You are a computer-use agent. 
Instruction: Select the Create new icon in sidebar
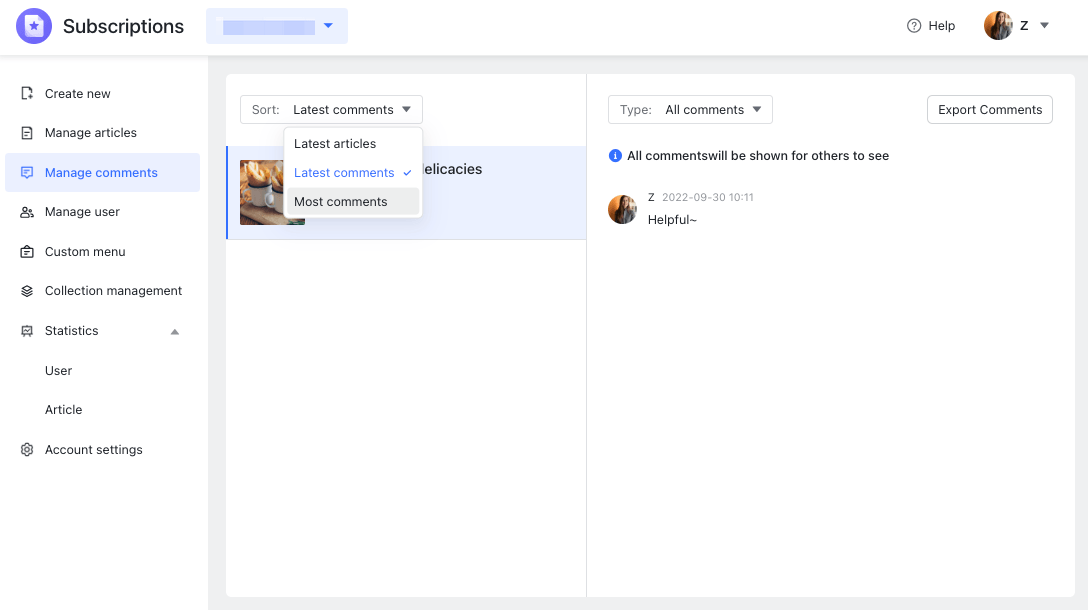tap(26, 93)
